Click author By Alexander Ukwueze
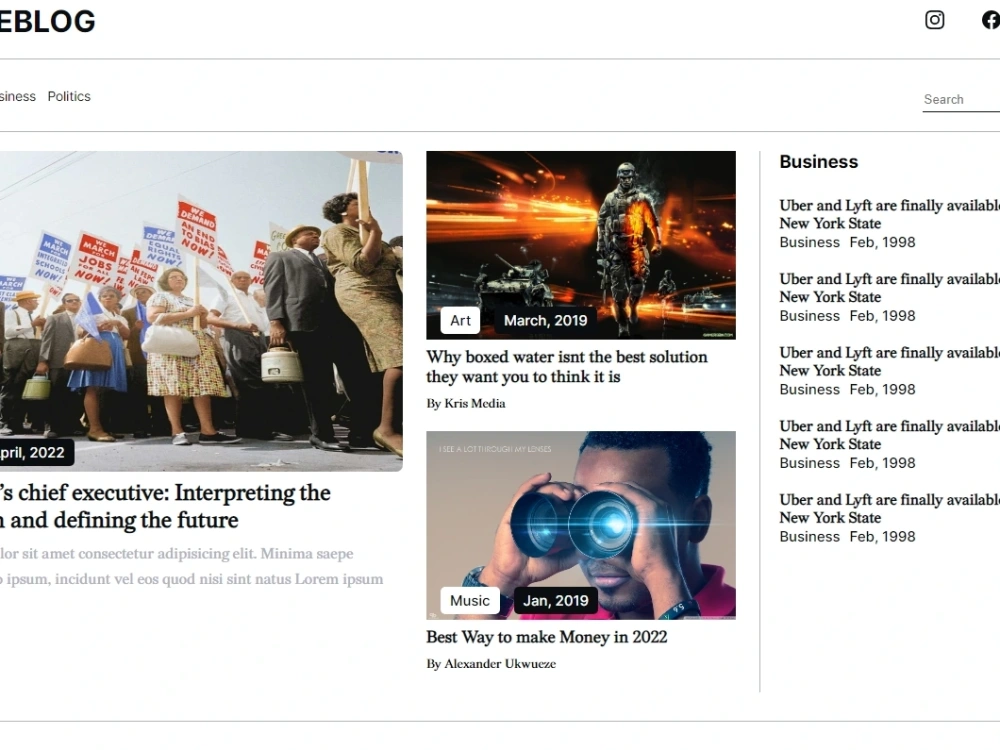The height and width of the screenshot is (750, 1000). 491,664
